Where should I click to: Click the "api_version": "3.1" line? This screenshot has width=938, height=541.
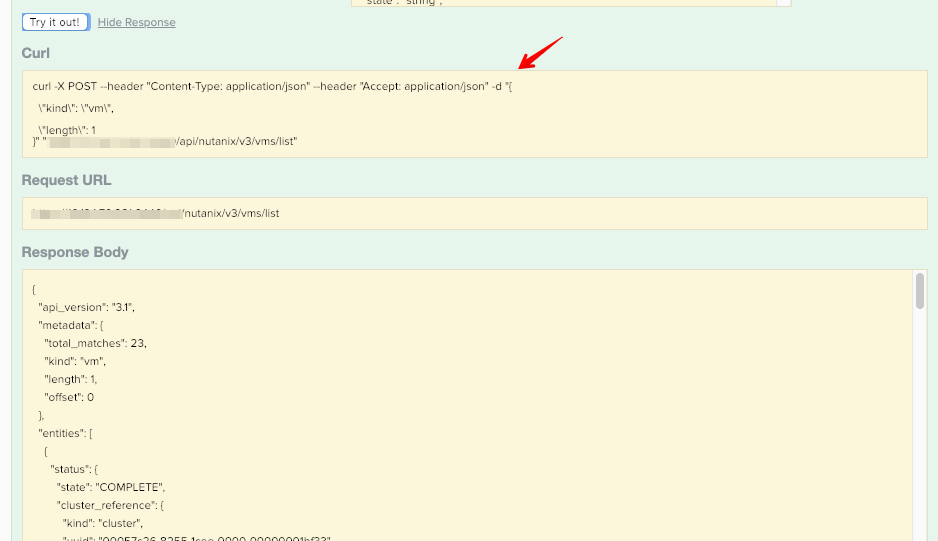tap(86, 307)
